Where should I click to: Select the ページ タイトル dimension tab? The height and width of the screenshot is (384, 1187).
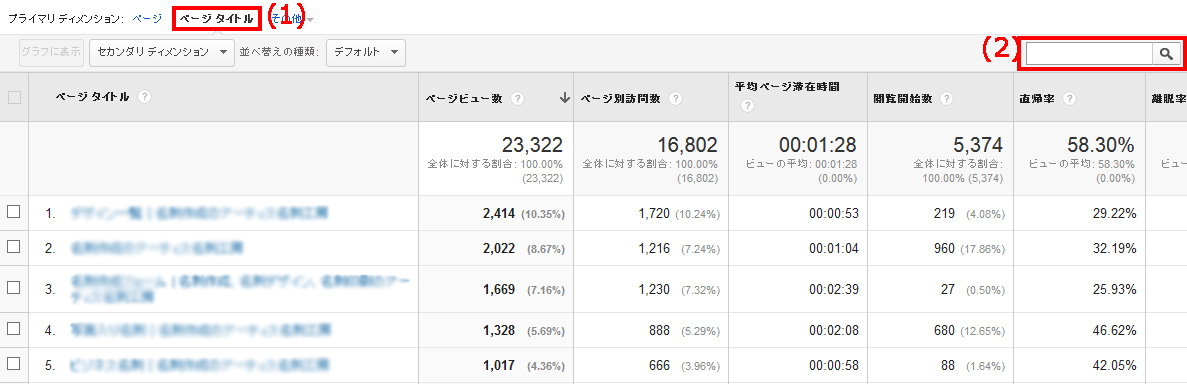click(217, 17)
